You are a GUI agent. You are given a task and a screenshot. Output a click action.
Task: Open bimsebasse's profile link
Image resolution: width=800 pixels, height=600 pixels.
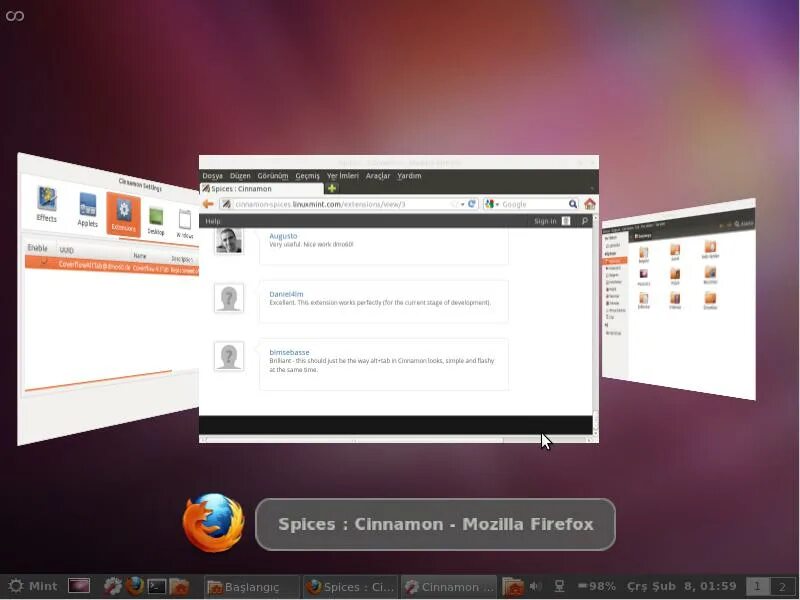pyautogui.click(x=289, y=352)
